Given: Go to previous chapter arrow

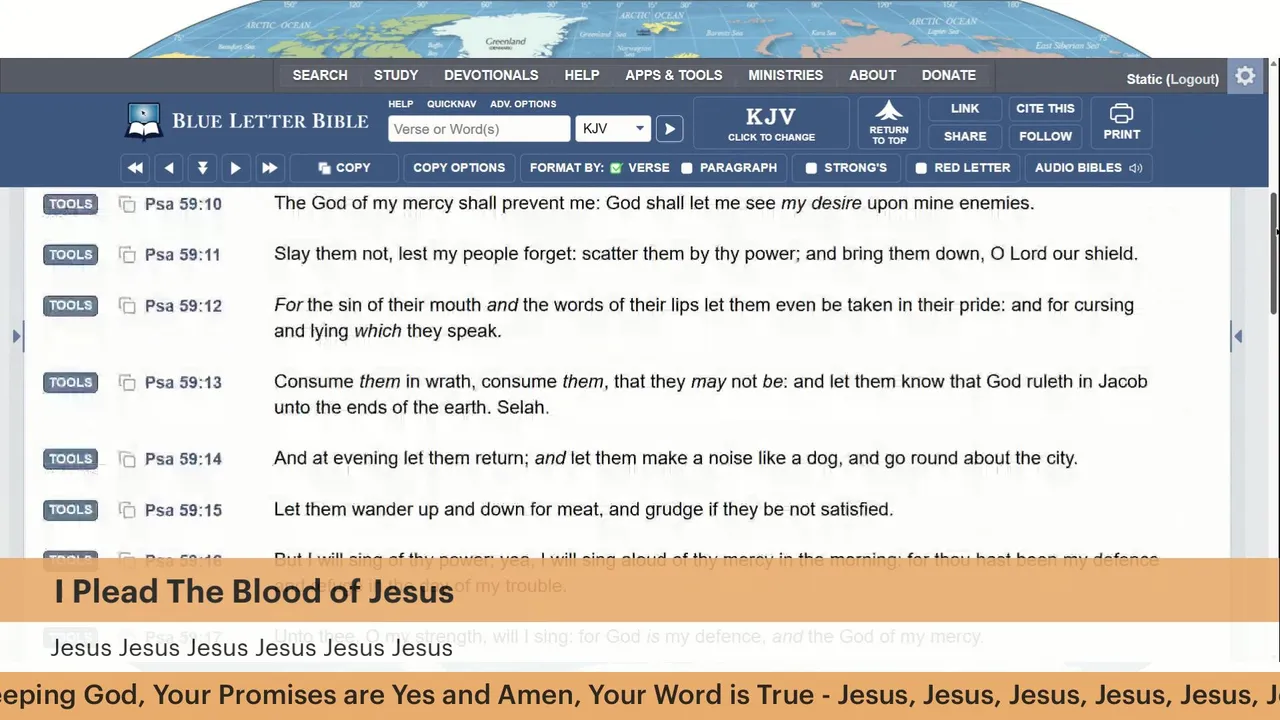Looking at the screenshot, I should click(x=169, y=168).
